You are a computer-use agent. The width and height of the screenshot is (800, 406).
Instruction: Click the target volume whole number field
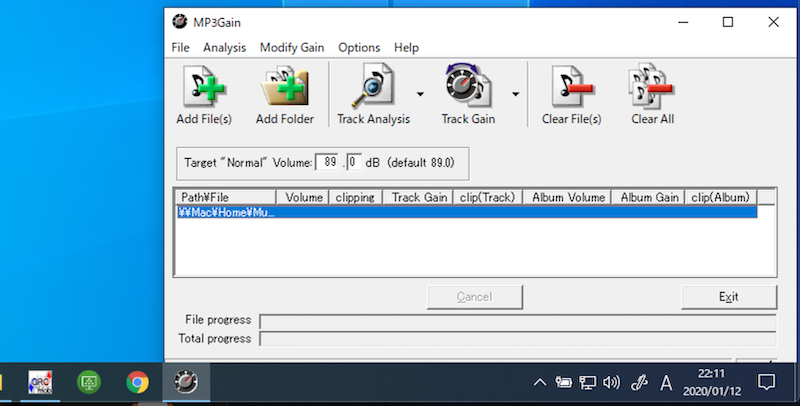click(327, 162)
